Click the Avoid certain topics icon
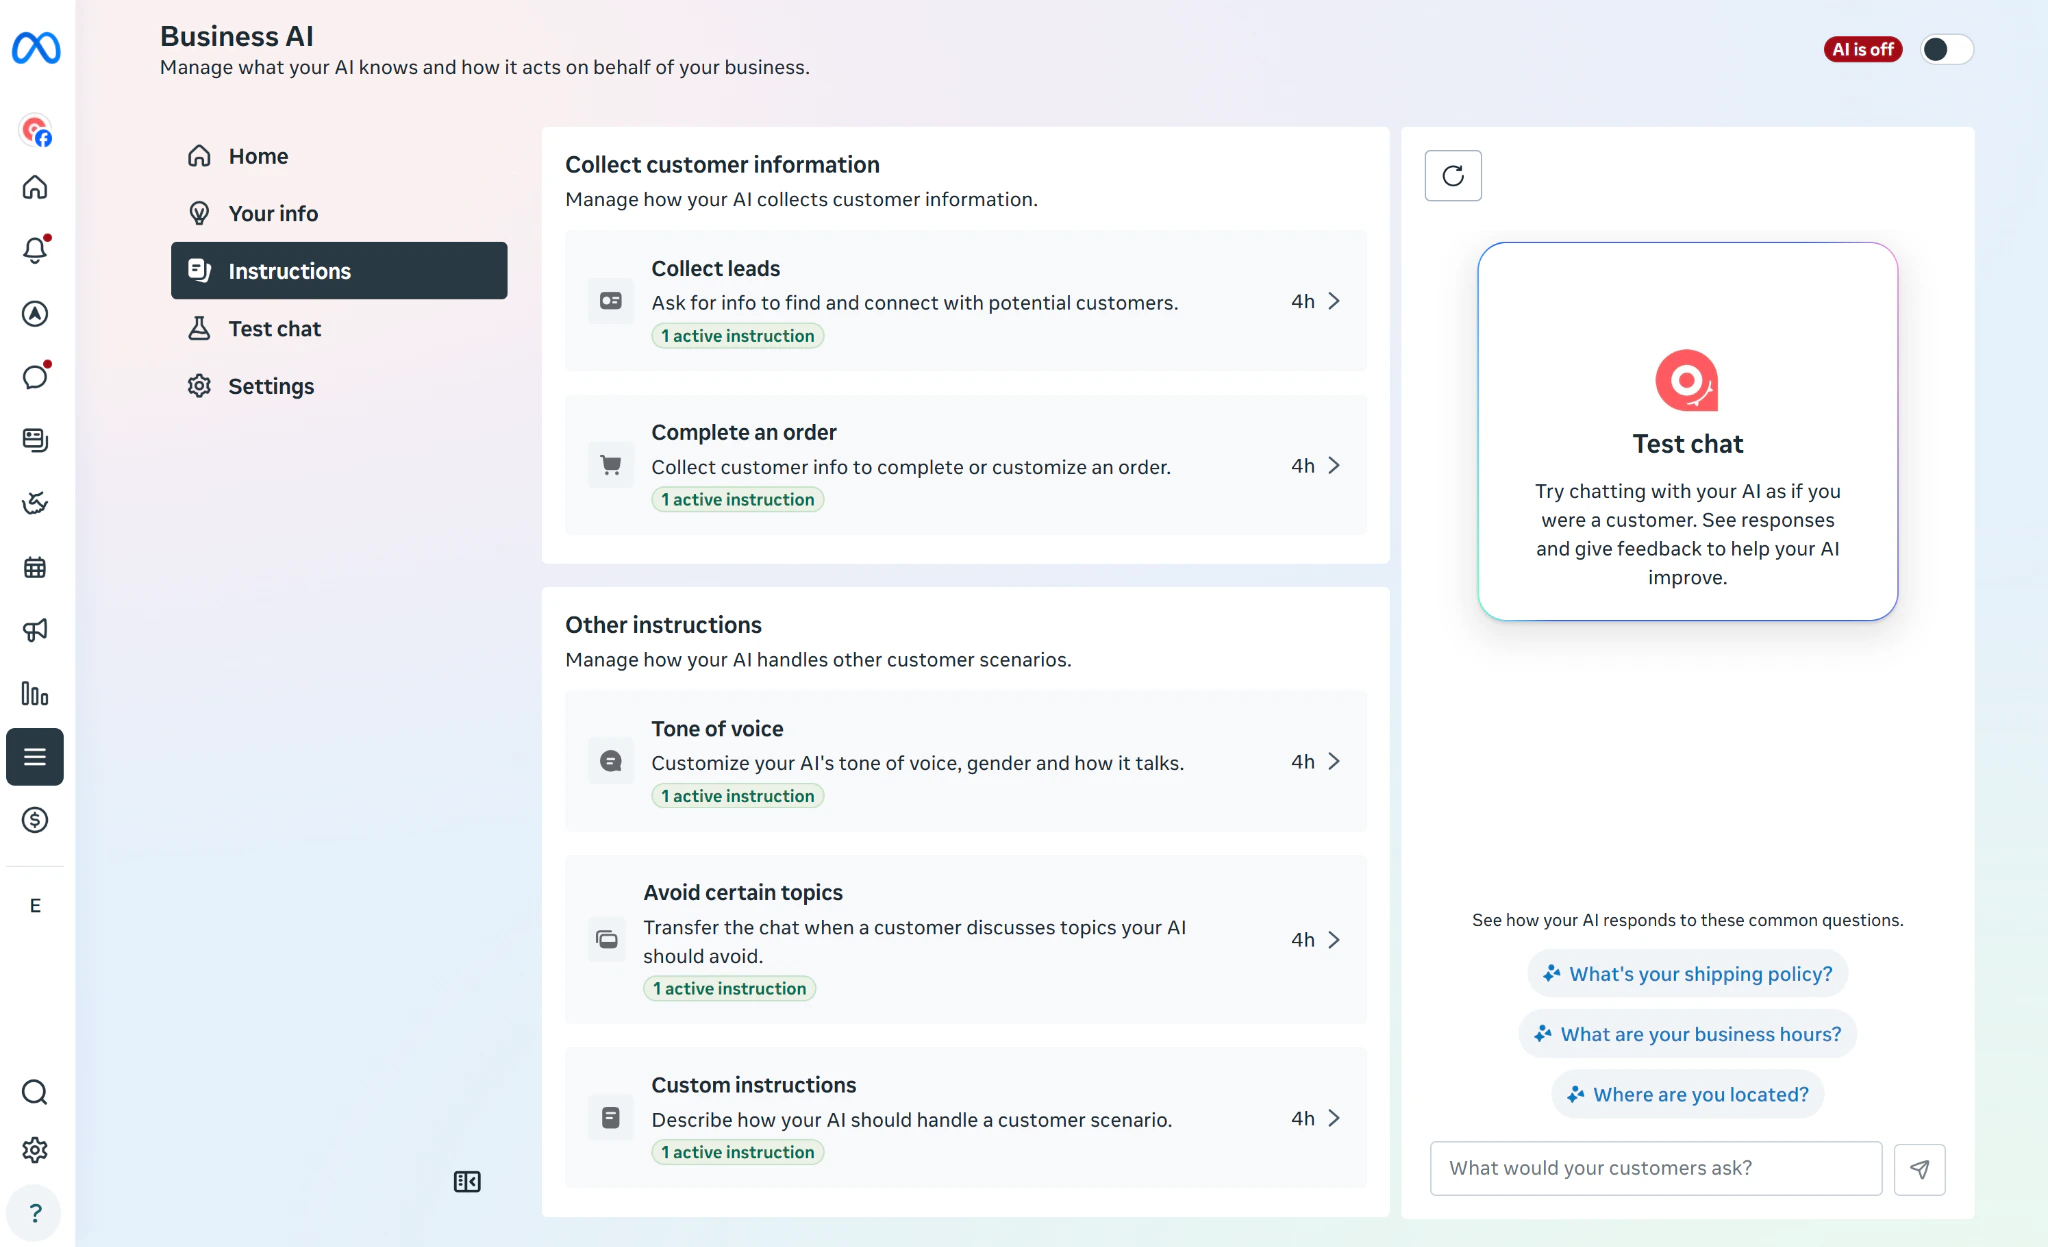This screenshot has height=1247, width=2048. click(x=607, y=939)
